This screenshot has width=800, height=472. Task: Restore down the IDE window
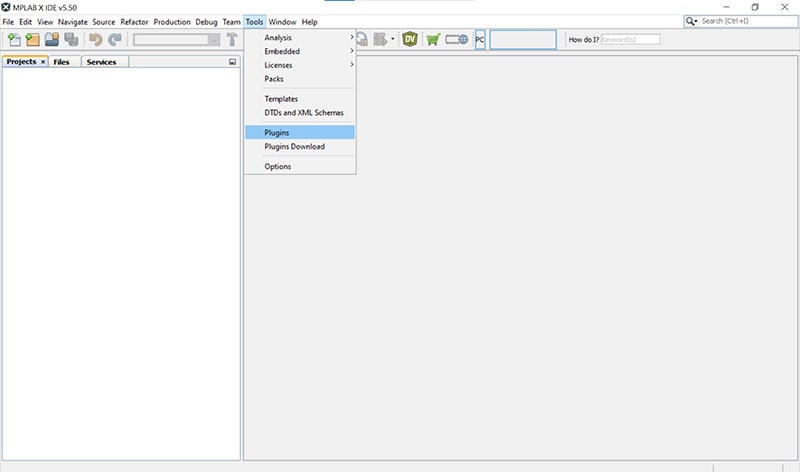755,7
